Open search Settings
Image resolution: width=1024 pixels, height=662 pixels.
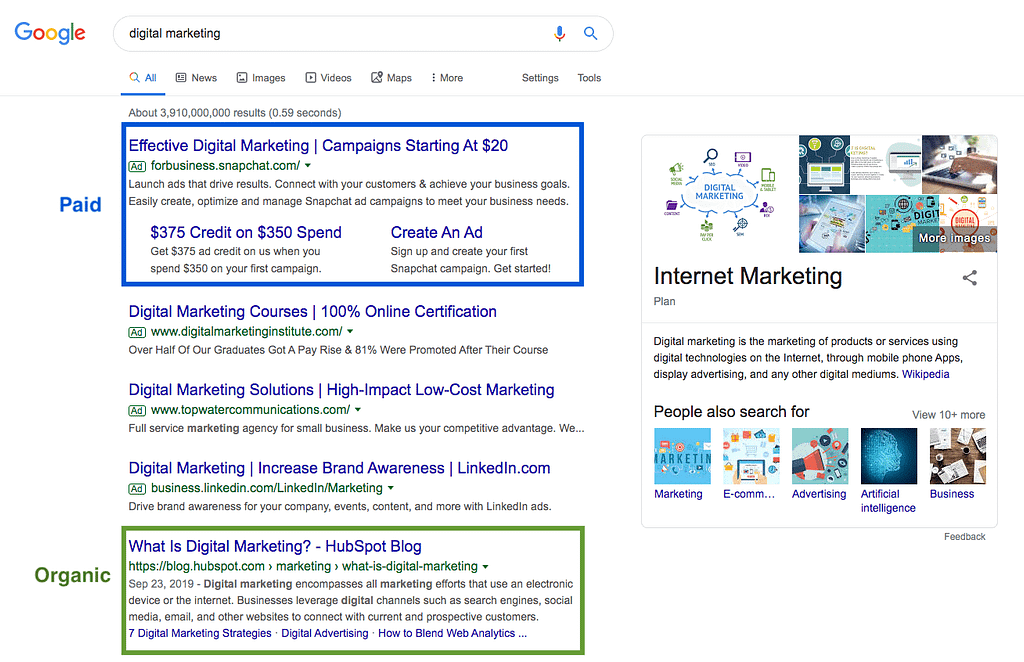point(540,78)
